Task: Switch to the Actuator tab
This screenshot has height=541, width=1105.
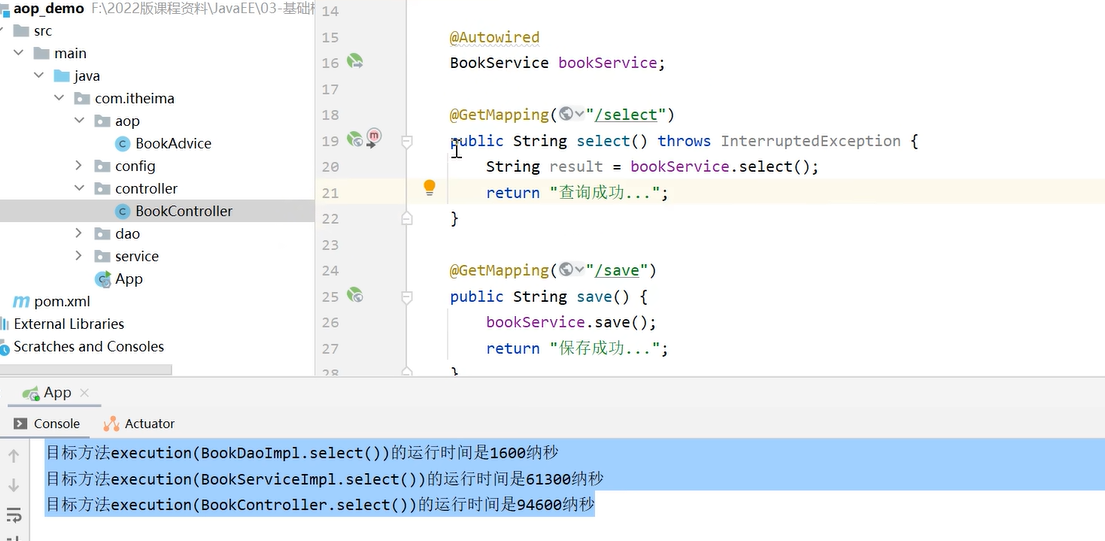Action: pos(140,423)
